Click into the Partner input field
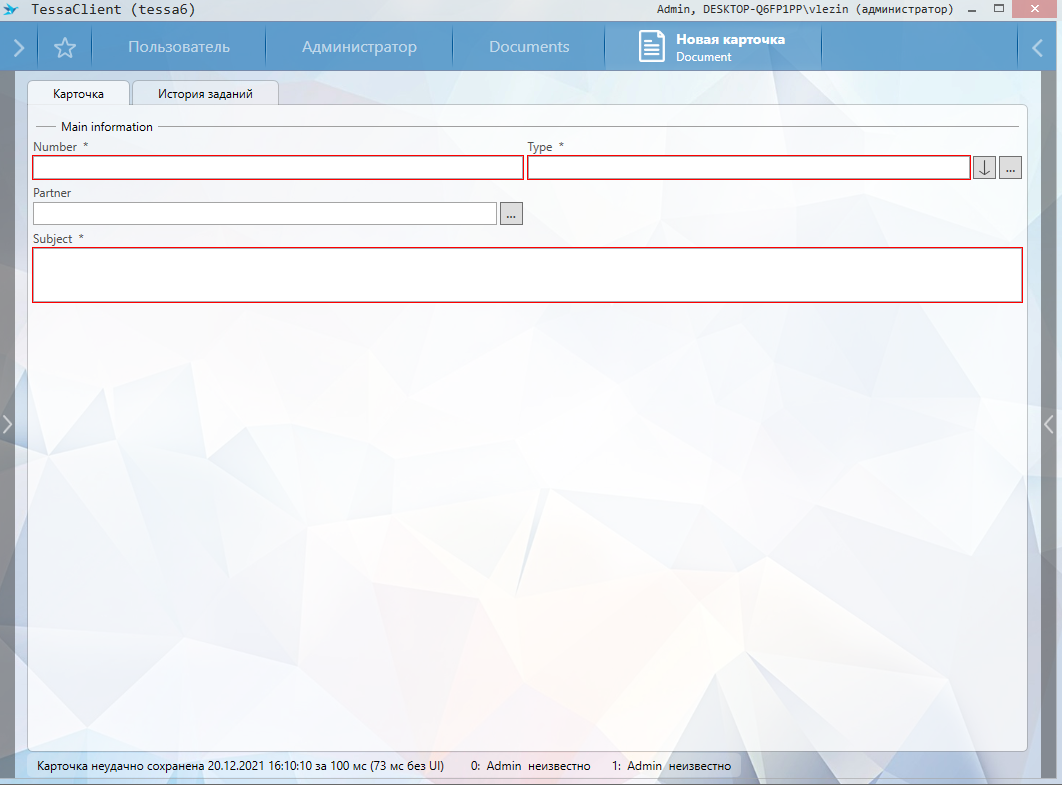This screenshot has width=1062, height=785. coord(265,214)
